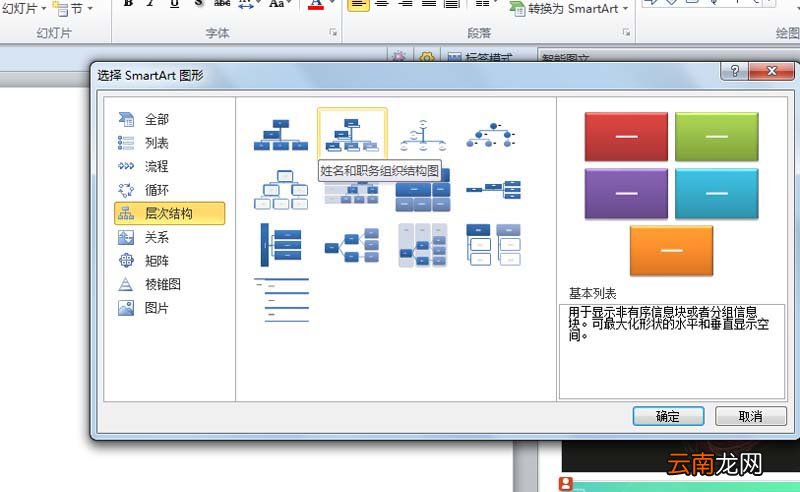Toggle the highlighted align left button
Image resolution: width=800 pixels, height=492 pixels.
[359, 5]
